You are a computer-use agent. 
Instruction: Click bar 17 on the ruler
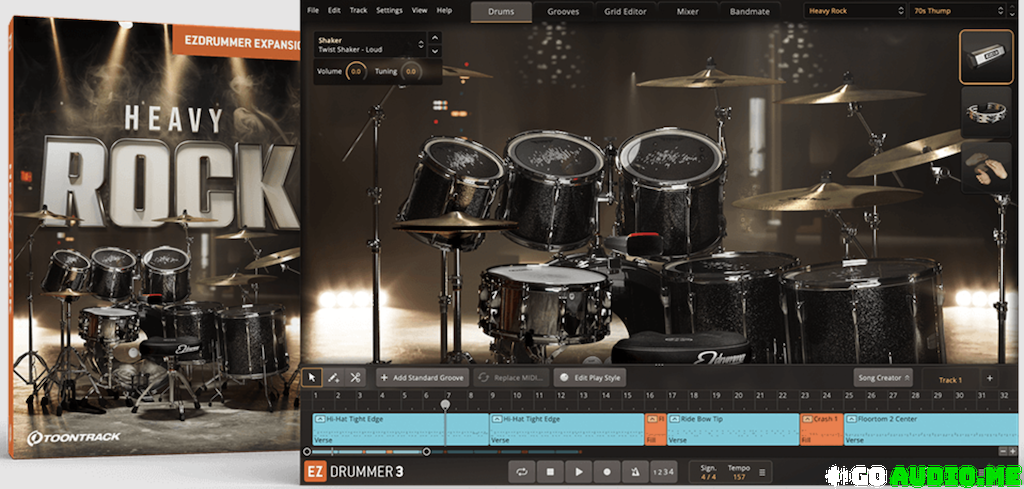click(671, 396)
